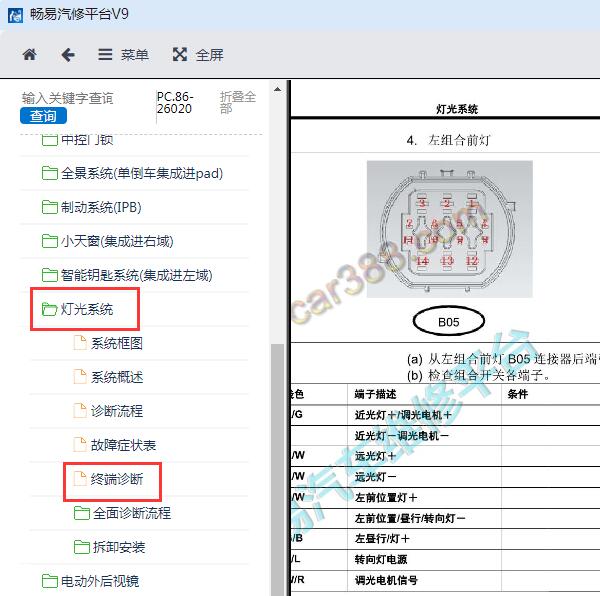600x596 pixels.
Task: Select the 远光灯＋ cell
Action: pyautogui.click(x=424, y=456)
